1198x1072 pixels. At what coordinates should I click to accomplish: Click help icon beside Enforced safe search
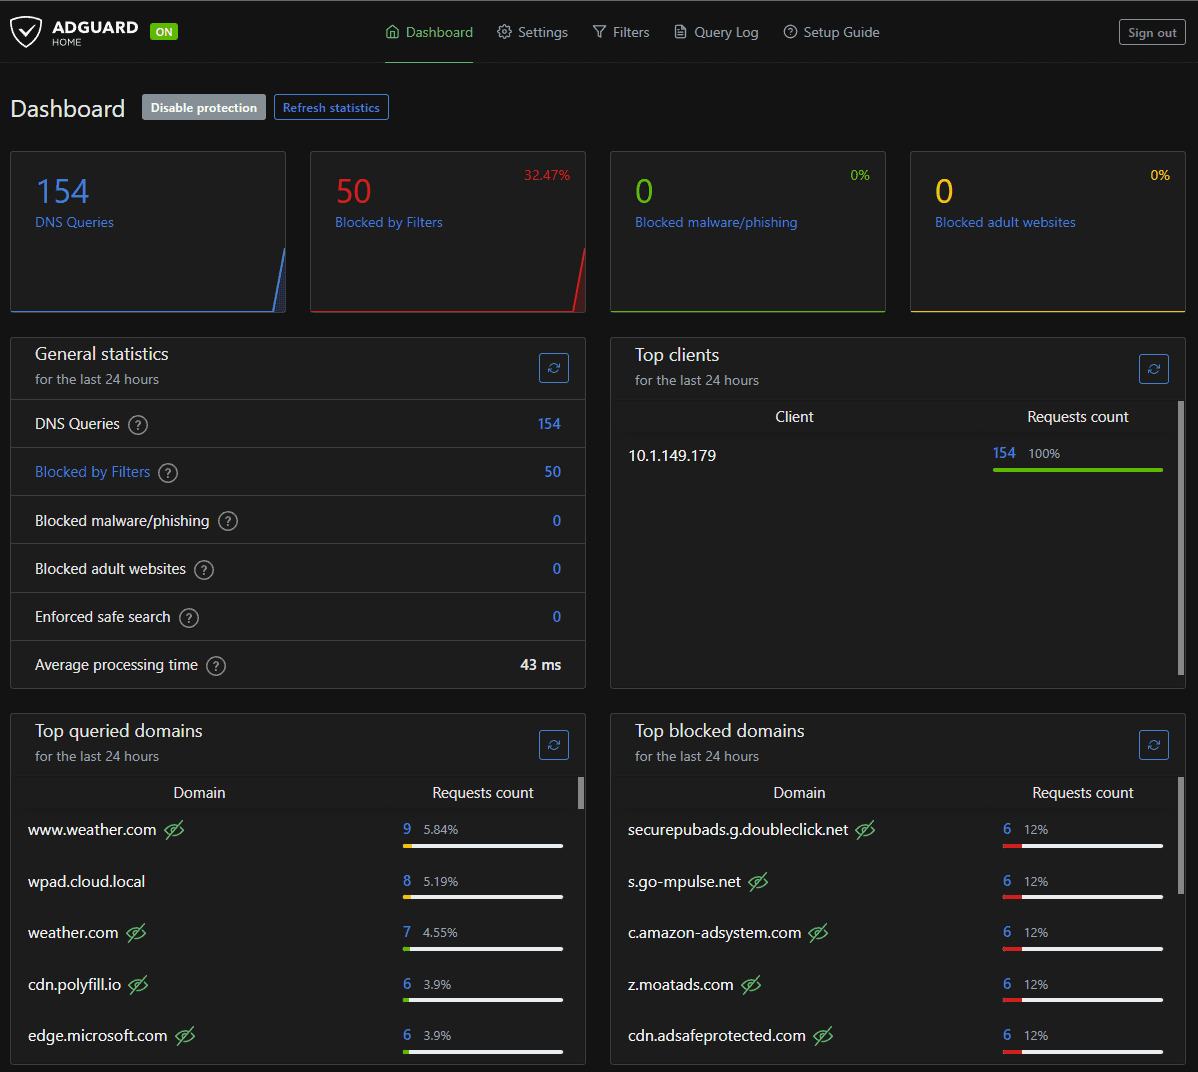(189, 618)
